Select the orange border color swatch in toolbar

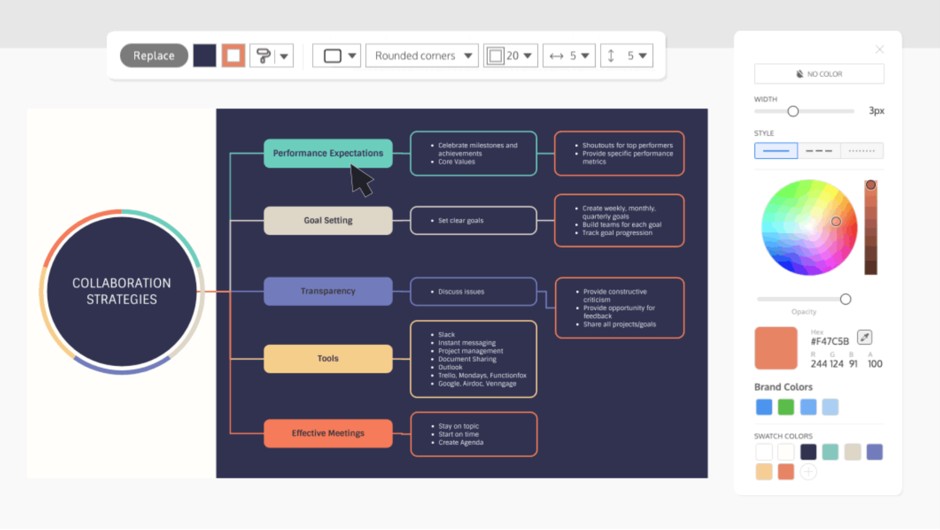233,56
